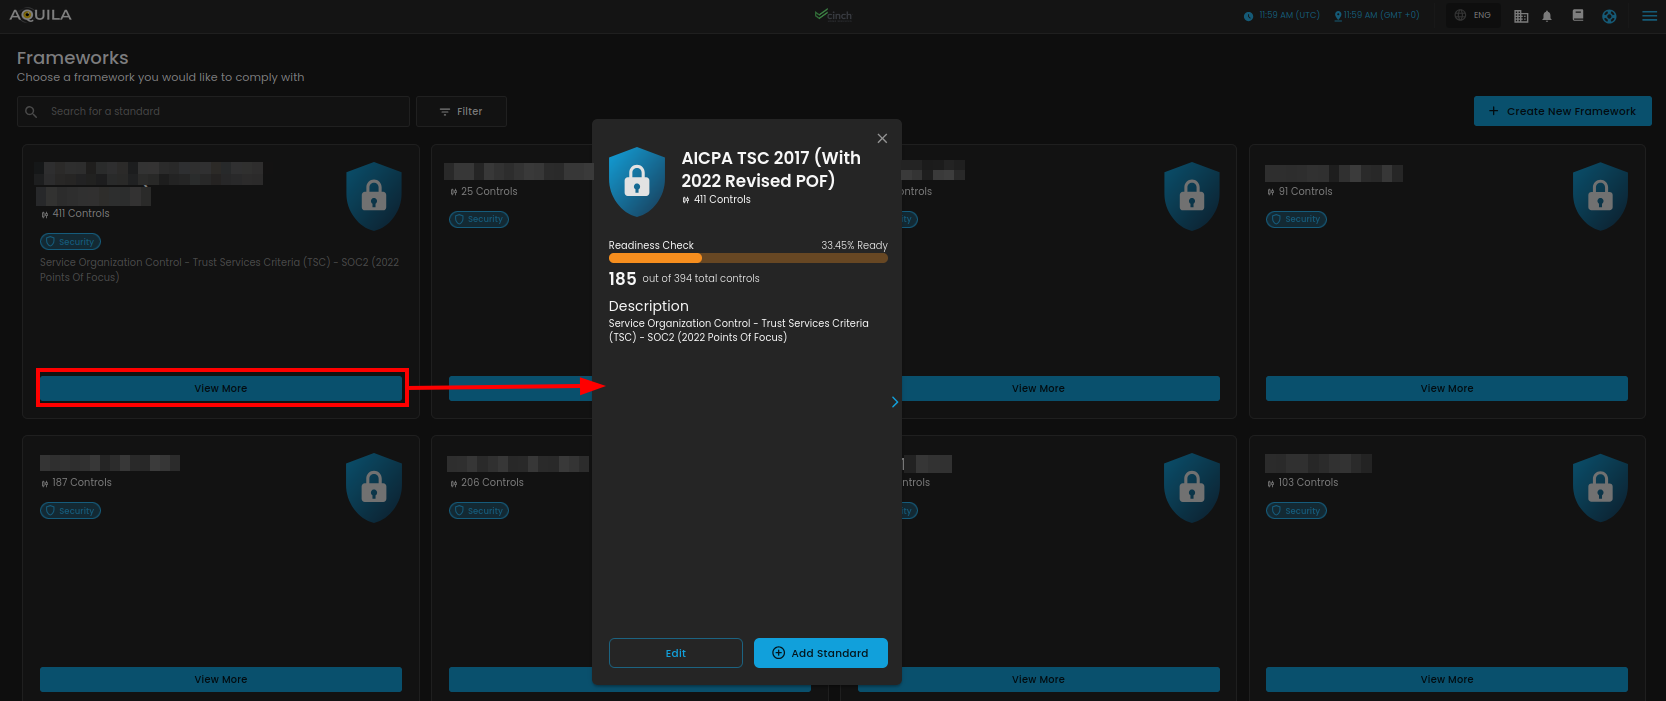The image size is (1666, 701).
Task: Click Security tag on 91 Controls card
Action: point(1296,219)
